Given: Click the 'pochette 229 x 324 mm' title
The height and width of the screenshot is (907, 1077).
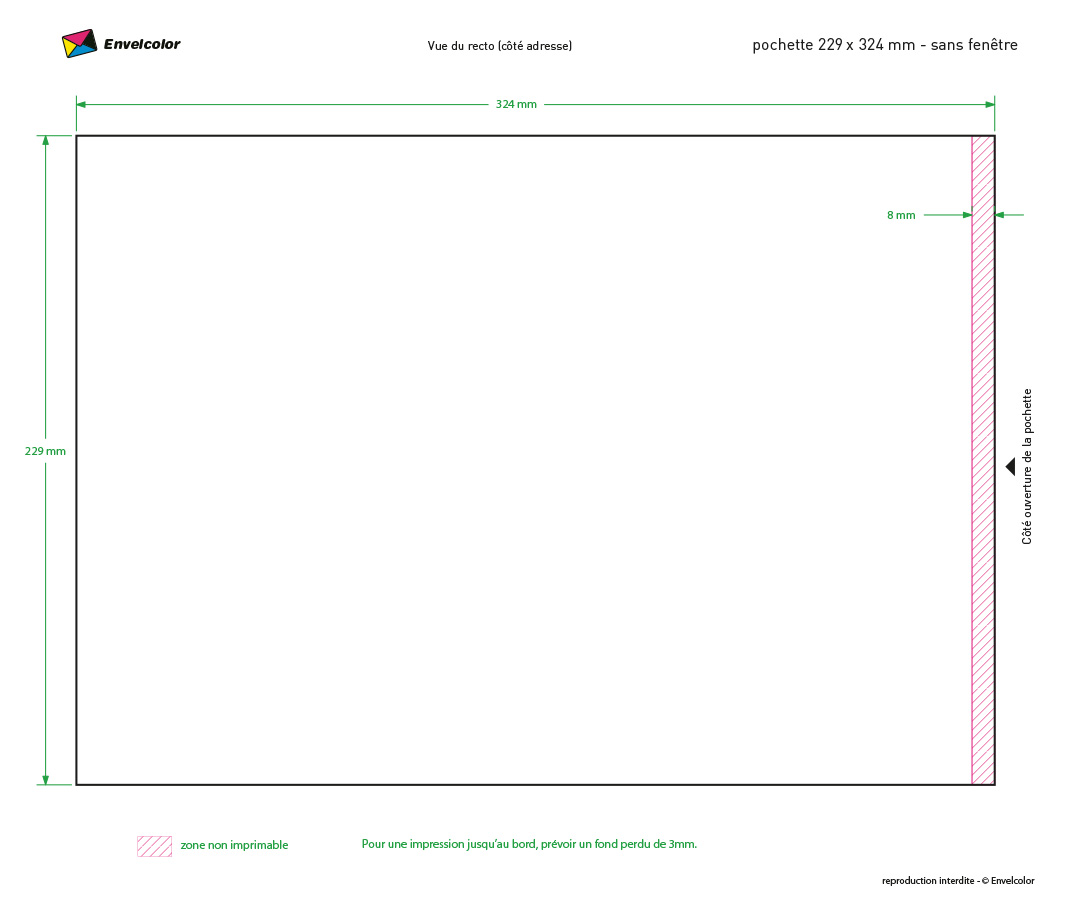Looking at the screenshot, I should [884, 45].
